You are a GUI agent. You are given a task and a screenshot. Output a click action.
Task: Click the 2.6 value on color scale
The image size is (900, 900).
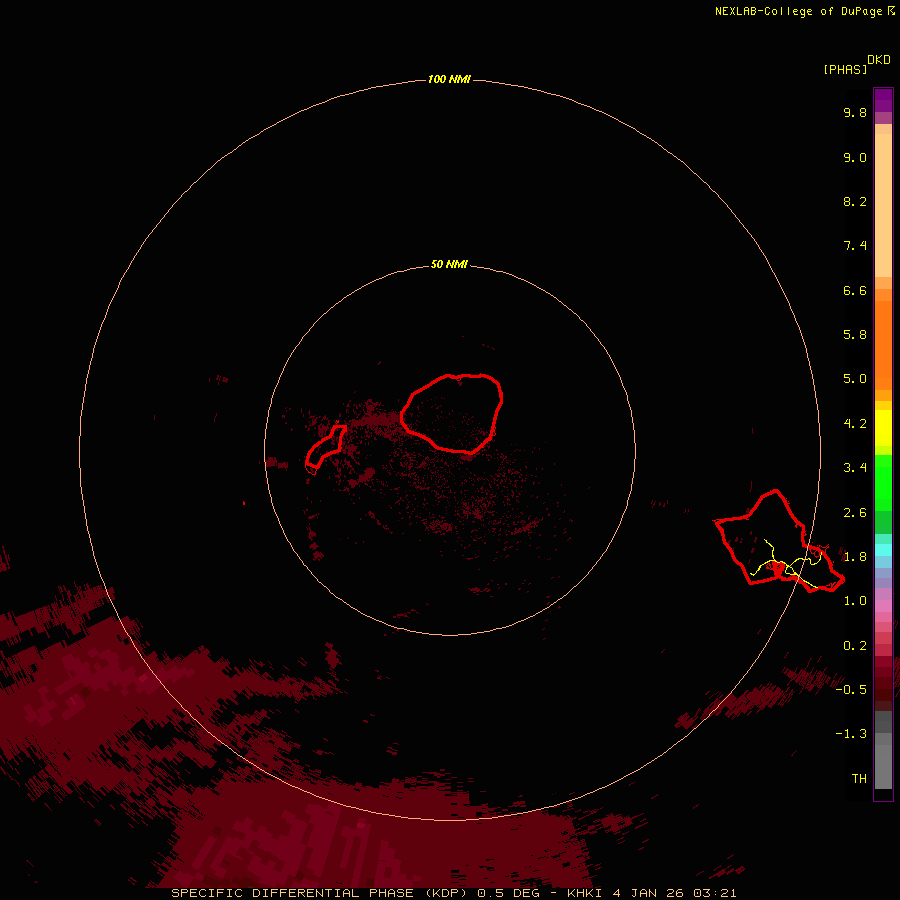855,513
